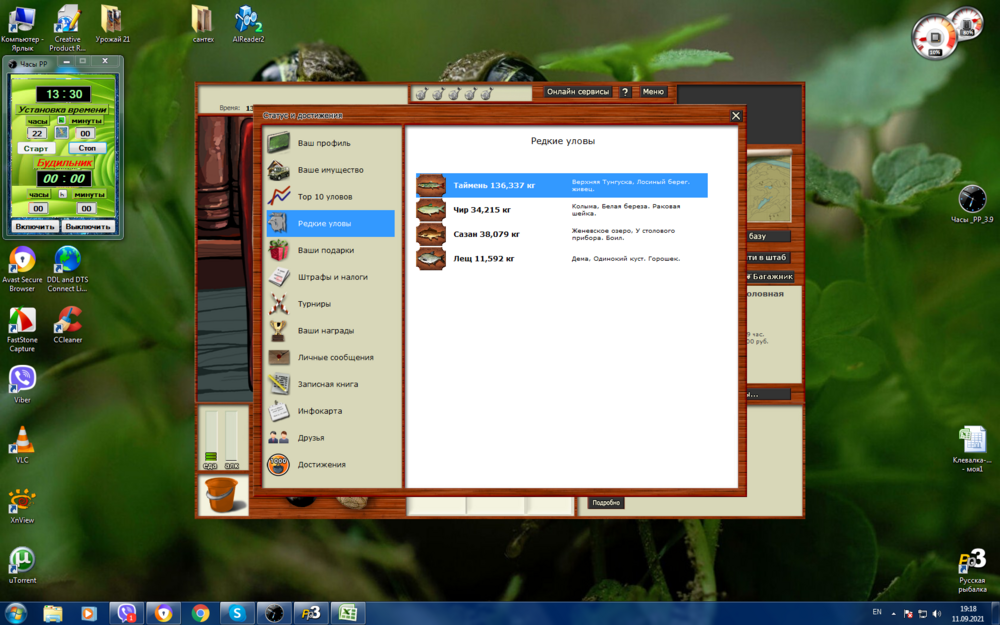Select the Сазан 38,079 кг catch
1000x625 pixels.
click(x=561, y=234)
